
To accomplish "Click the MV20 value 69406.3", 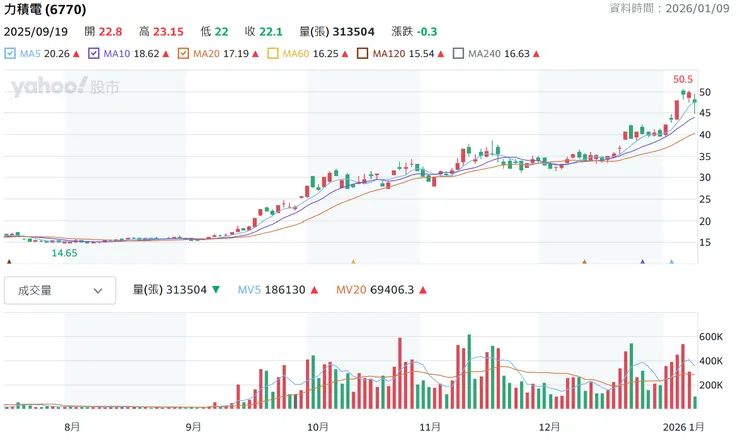I will click(x=392, y=290).
